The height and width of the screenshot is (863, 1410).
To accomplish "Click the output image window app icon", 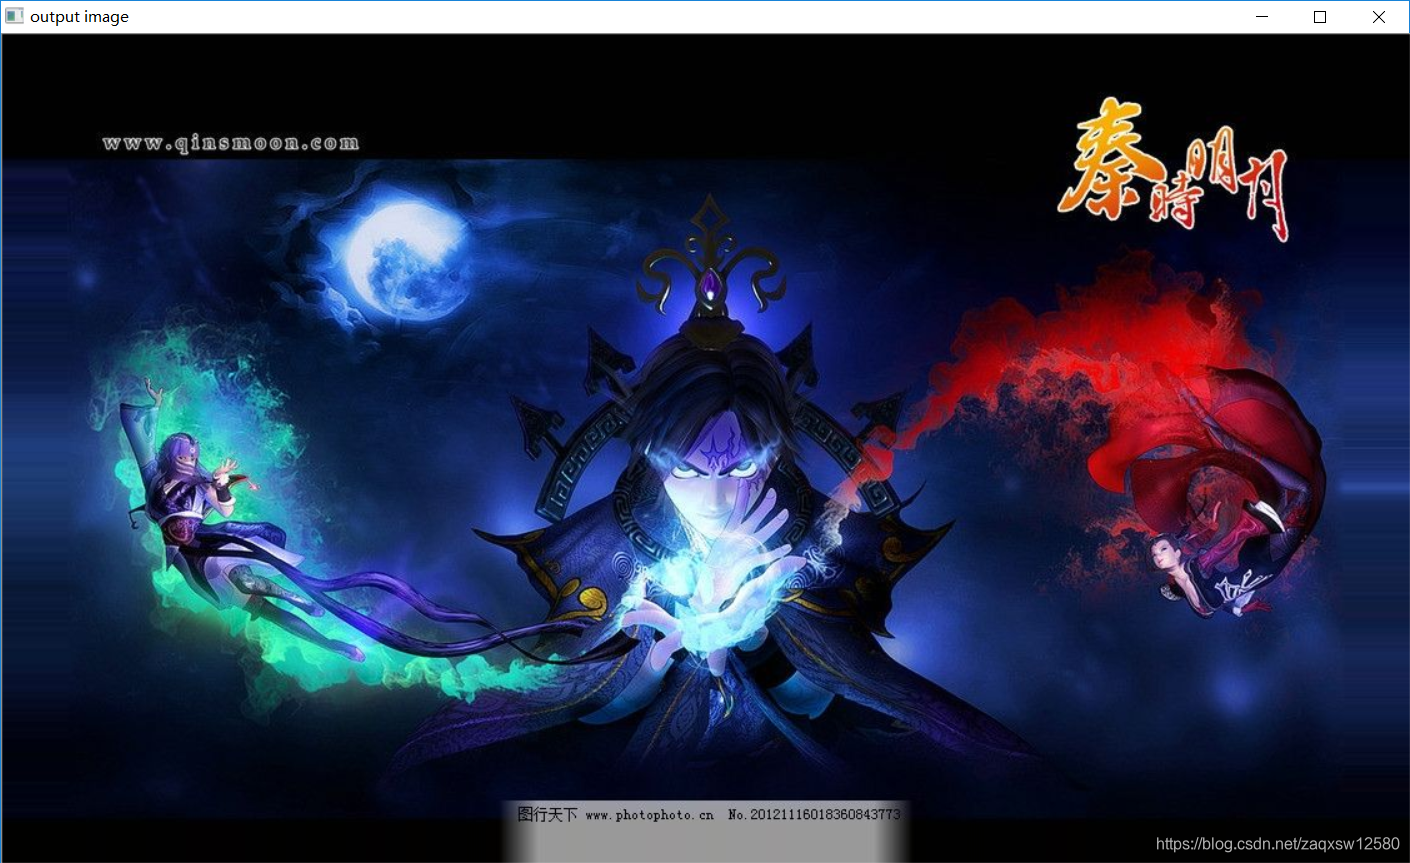I will pos(14,16).
